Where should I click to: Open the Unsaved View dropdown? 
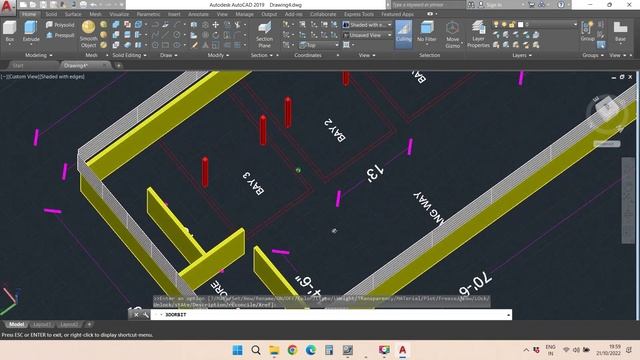[x=367, y=36]
